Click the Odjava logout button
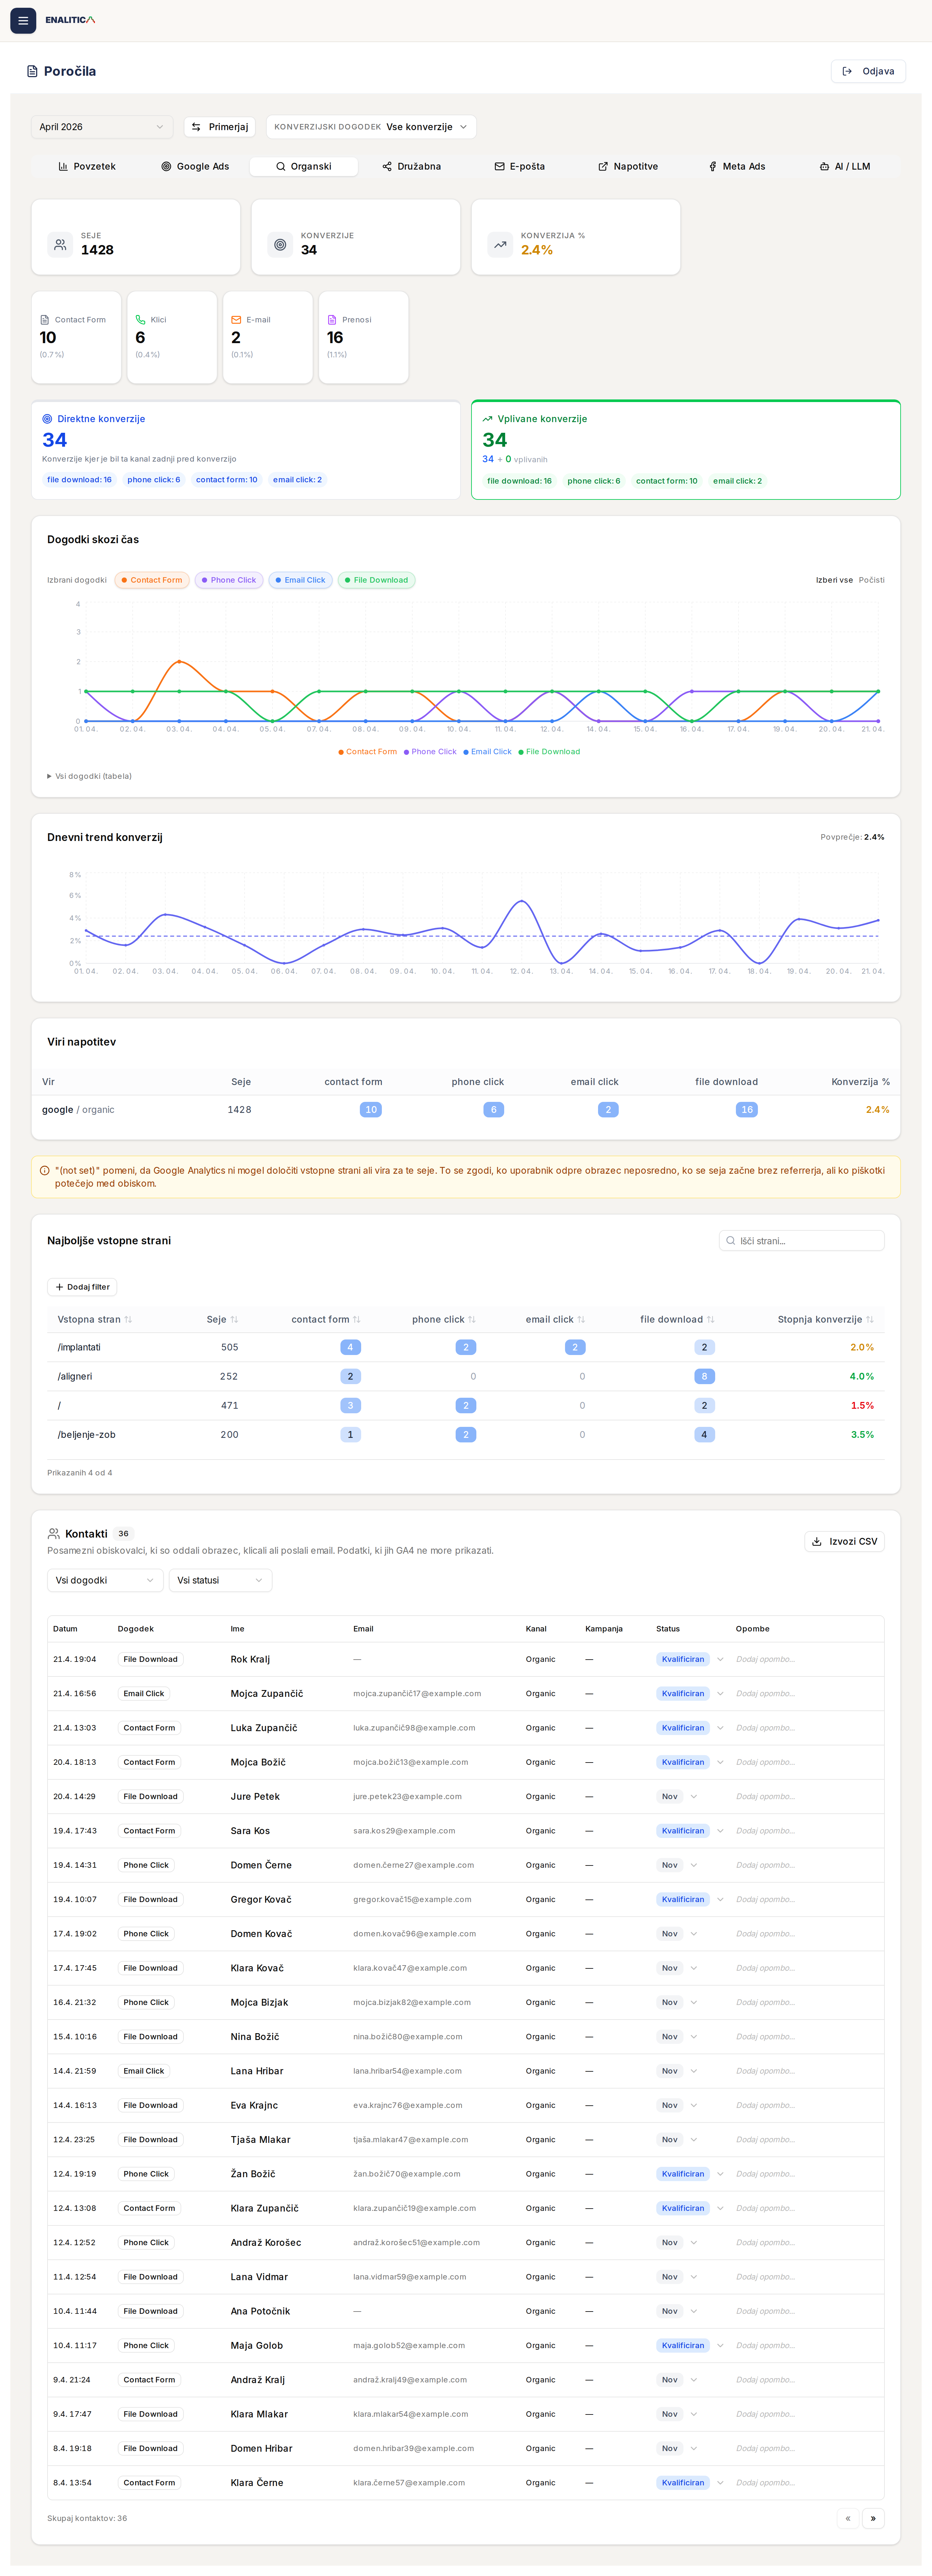This screenshot has height=2576, width=932. 868,71
